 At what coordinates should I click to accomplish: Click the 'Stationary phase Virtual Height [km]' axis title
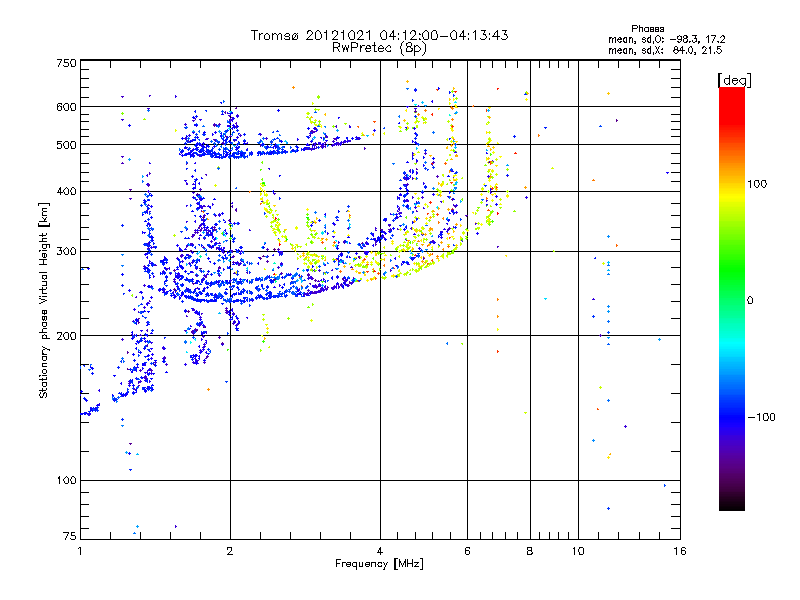[x=44, y=300]
